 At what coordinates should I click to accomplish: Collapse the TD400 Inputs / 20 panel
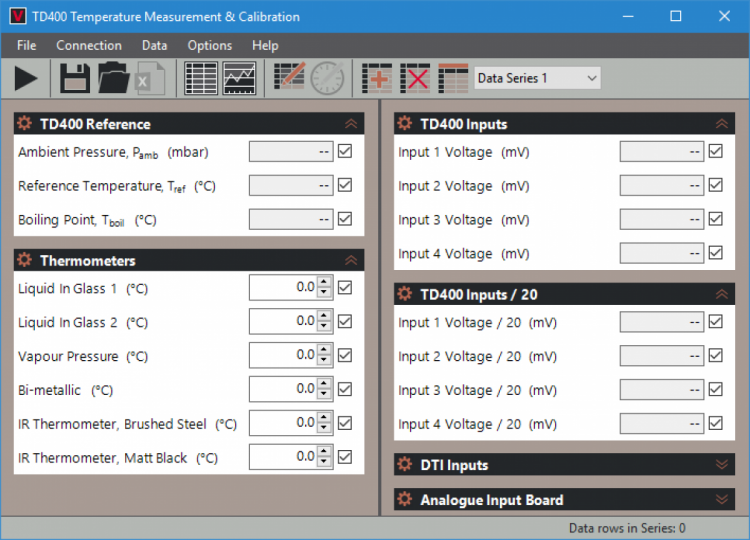722,294
